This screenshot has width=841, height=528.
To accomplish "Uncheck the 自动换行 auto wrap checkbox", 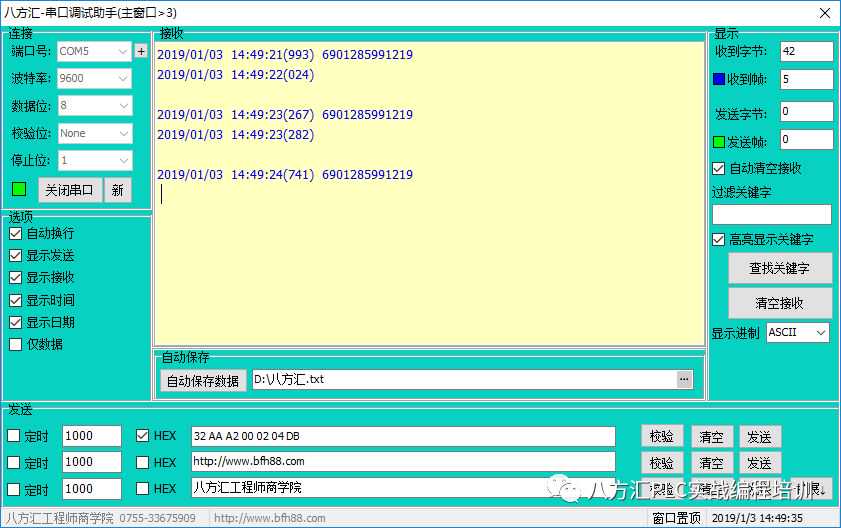I will 15,233.
